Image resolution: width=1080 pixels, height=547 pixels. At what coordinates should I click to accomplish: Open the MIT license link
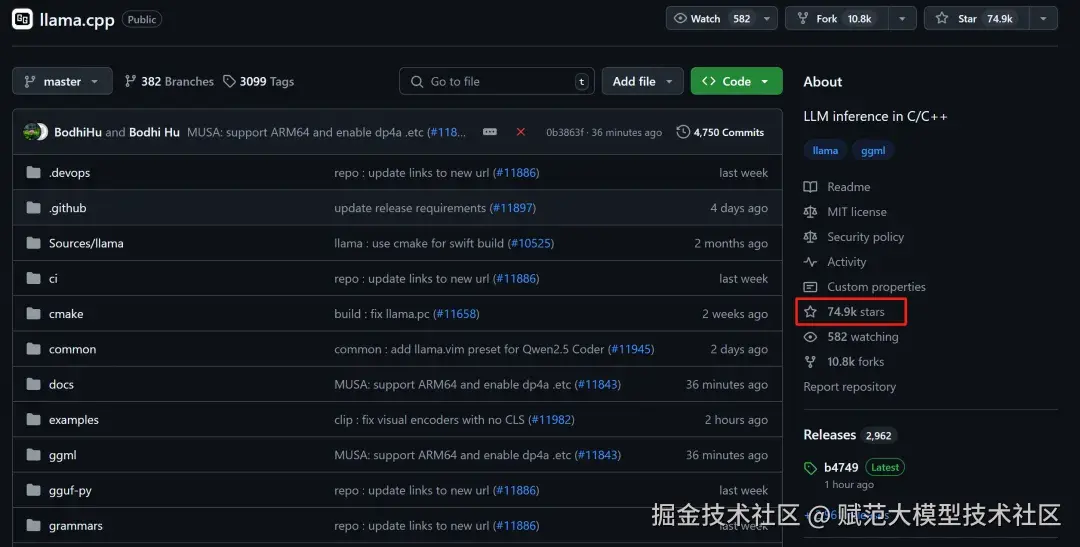(x=857, y=212)
